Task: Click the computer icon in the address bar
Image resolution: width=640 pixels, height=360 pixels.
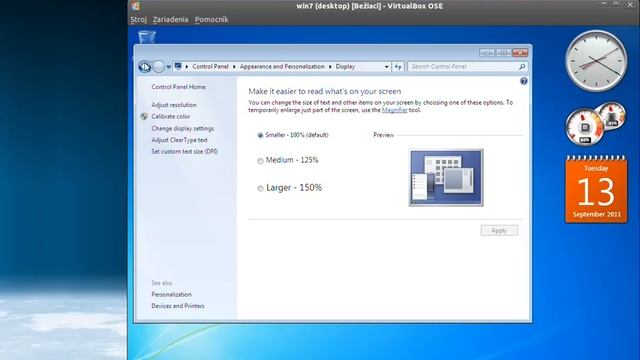Action: click(x=178, y=66)
